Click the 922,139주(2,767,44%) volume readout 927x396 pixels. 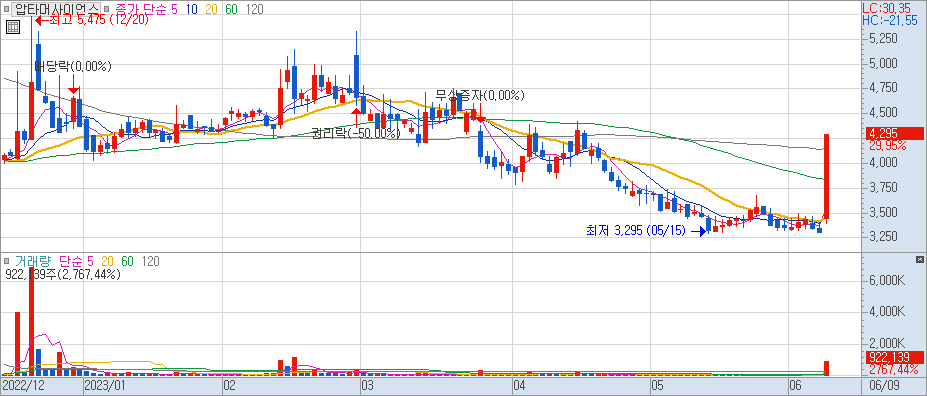coord(63,274)
